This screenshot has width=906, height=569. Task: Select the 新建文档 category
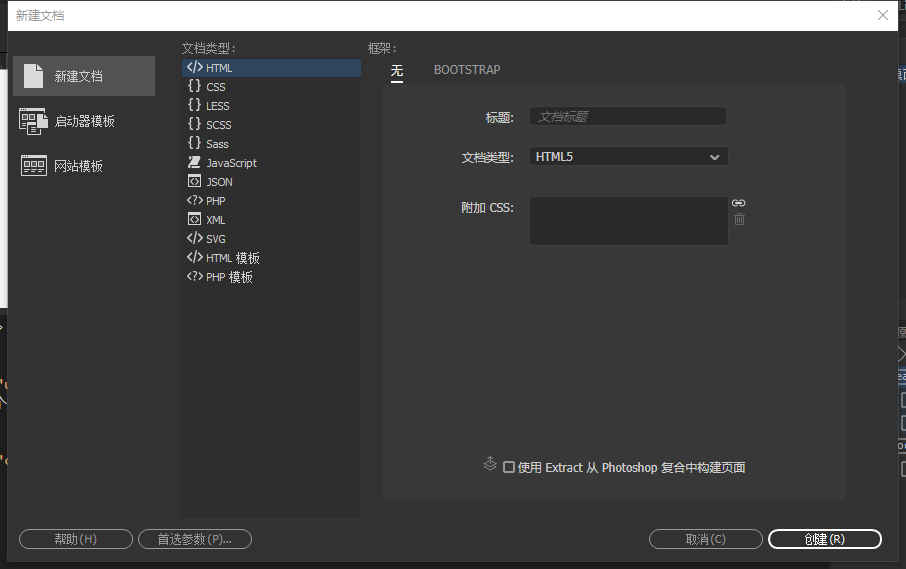(84, 76)
